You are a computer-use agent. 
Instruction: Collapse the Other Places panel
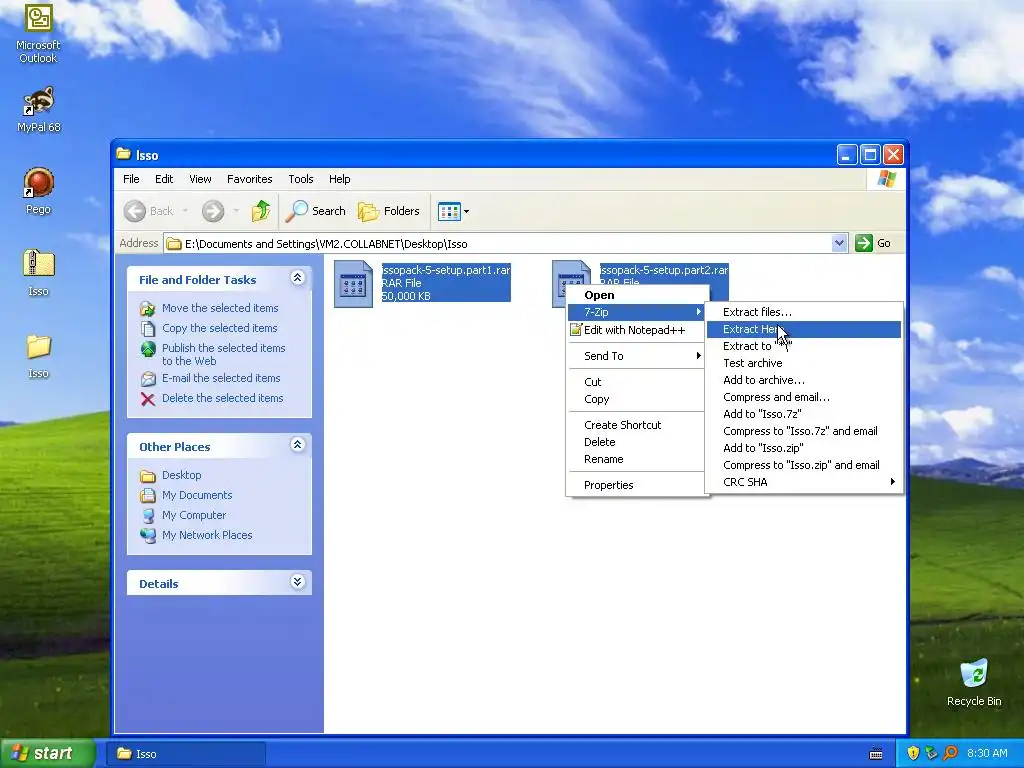click(x=297, y=445)
